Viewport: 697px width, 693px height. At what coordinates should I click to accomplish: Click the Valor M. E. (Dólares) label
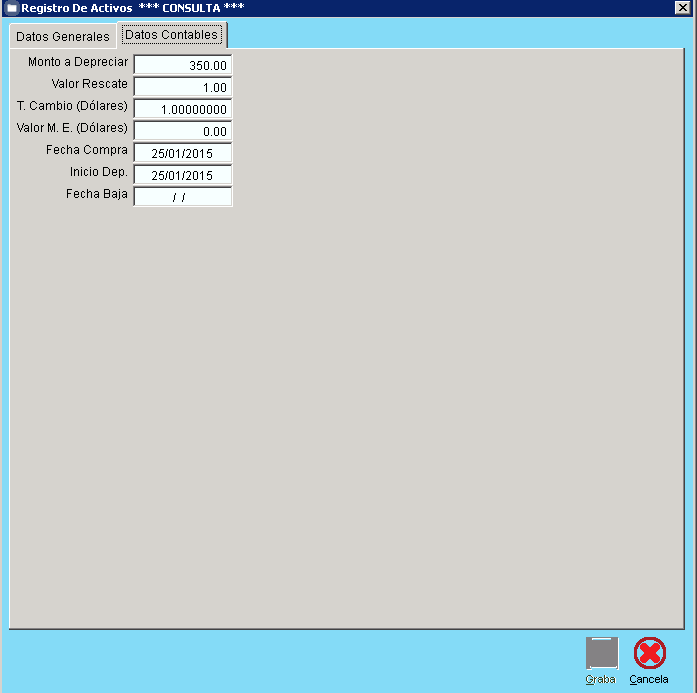tap(73, 128)
